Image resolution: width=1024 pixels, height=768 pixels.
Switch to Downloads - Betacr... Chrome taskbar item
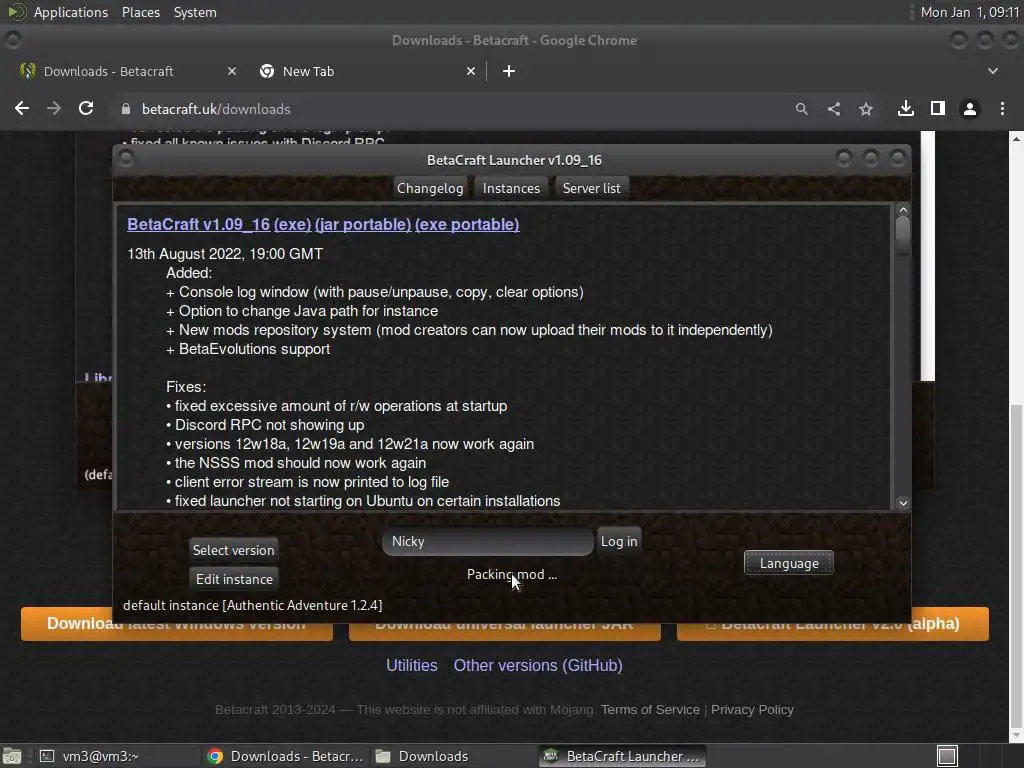[285, 756]
